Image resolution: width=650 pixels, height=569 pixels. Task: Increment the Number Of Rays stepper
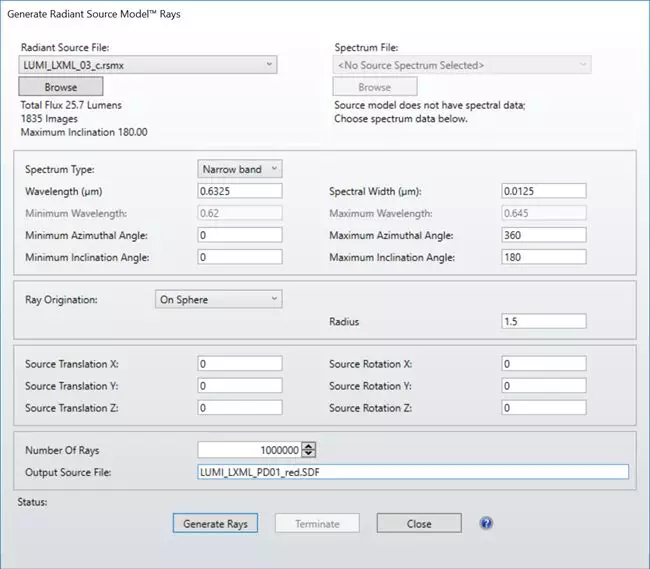(x=310, y=446)
